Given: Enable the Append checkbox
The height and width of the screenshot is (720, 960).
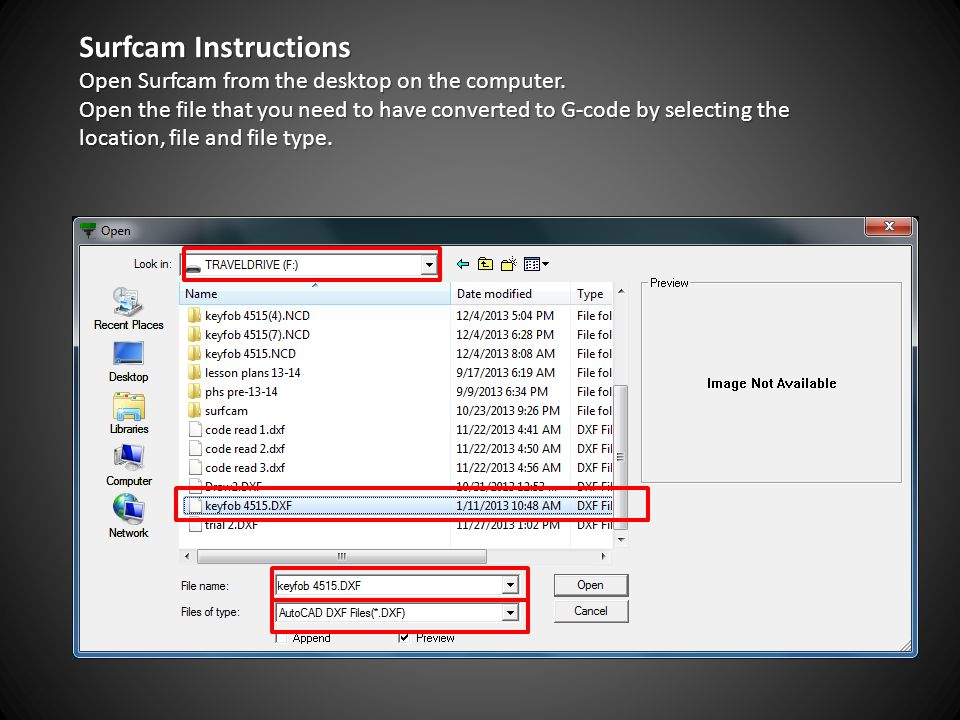Looking at the screenshot, I should click(281, 638).
